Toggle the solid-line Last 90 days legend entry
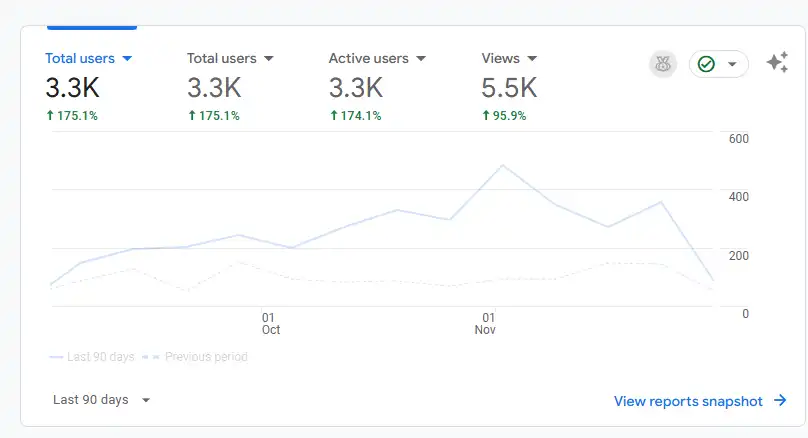This screenshot has width=808, height=438. [x=91, y=357]
